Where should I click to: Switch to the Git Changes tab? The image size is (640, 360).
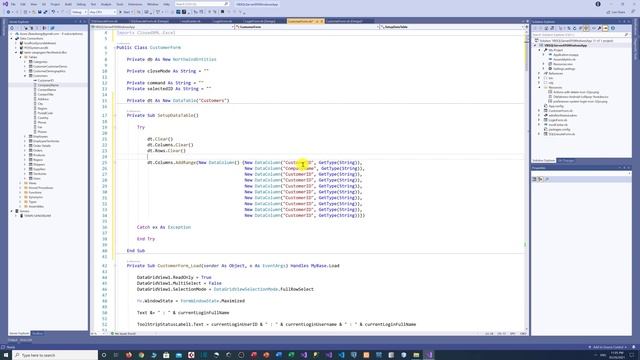pyautogui.click(x=566, y=160)
